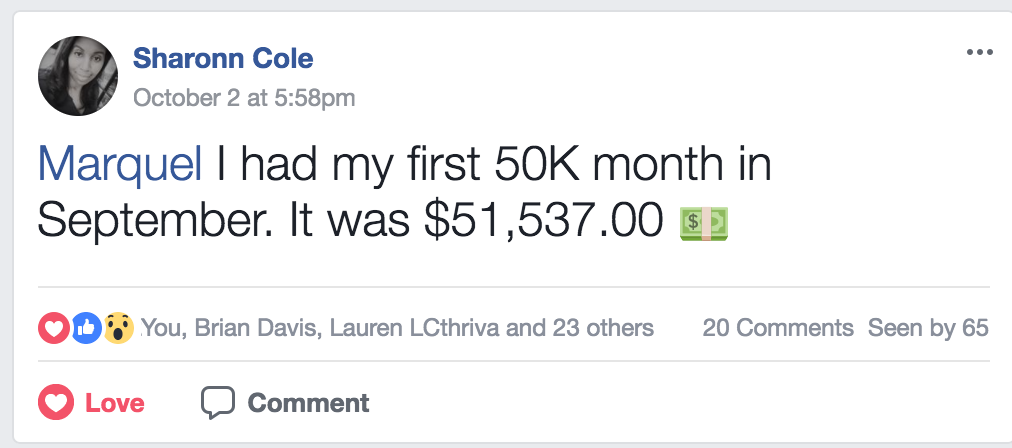This screenshot has width=1012, height=448.
Task: Click the $51,537.00 amount in the post
Action: [x=544, y=221]
